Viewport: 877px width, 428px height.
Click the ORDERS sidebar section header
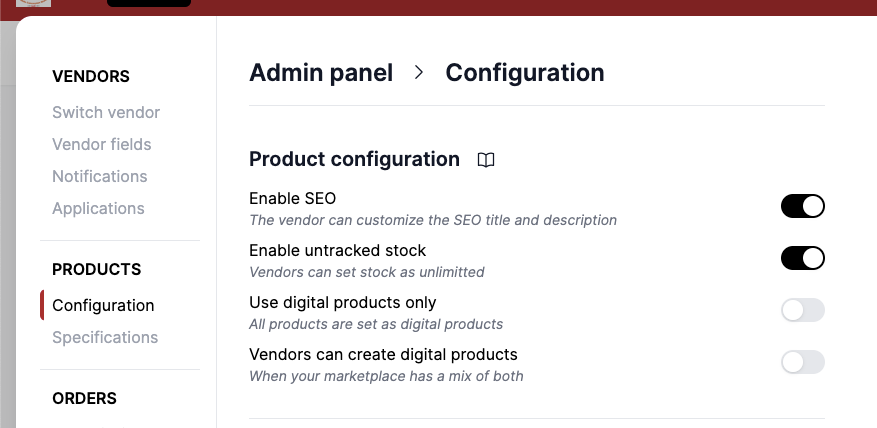(x=84, y=398)
